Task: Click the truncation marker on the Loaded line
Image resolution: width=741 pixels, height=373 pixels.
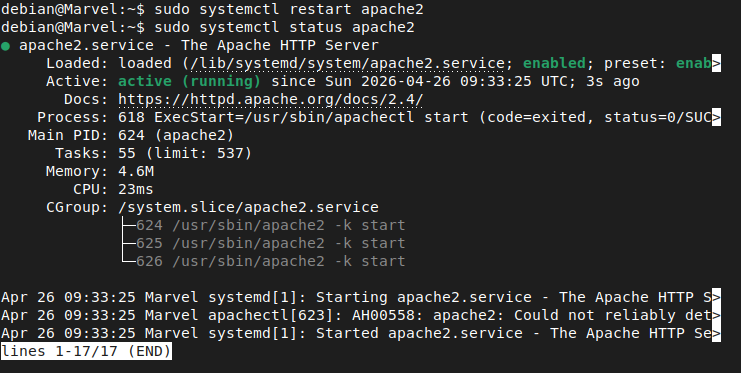Action: click(x=716, y=63)
